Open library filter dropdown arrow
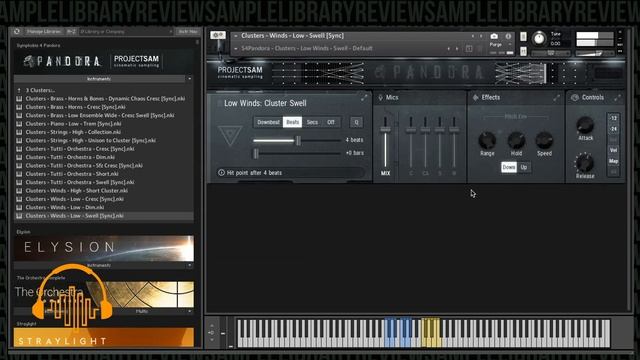 (171, 31)
